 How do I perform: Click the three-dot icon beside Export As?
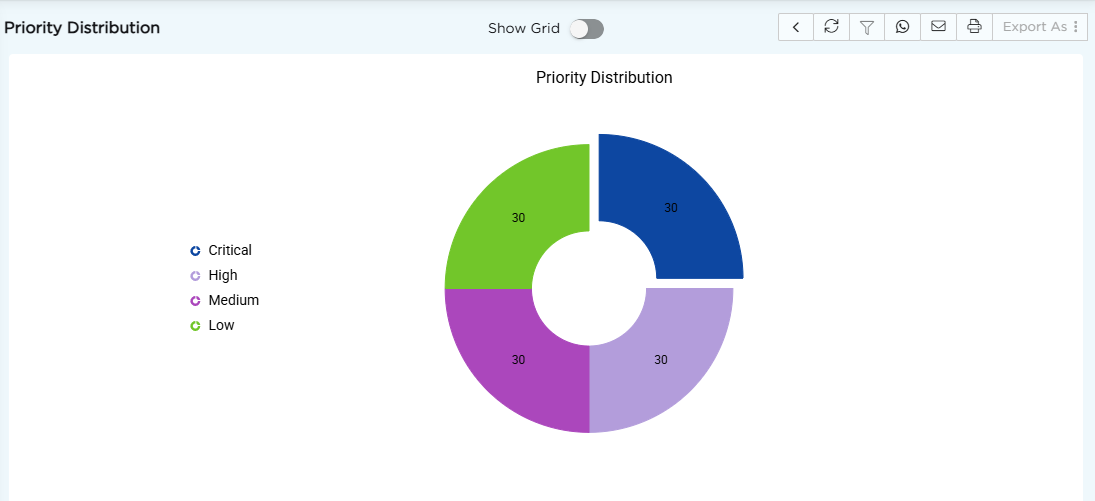(x=1076, y=27)
